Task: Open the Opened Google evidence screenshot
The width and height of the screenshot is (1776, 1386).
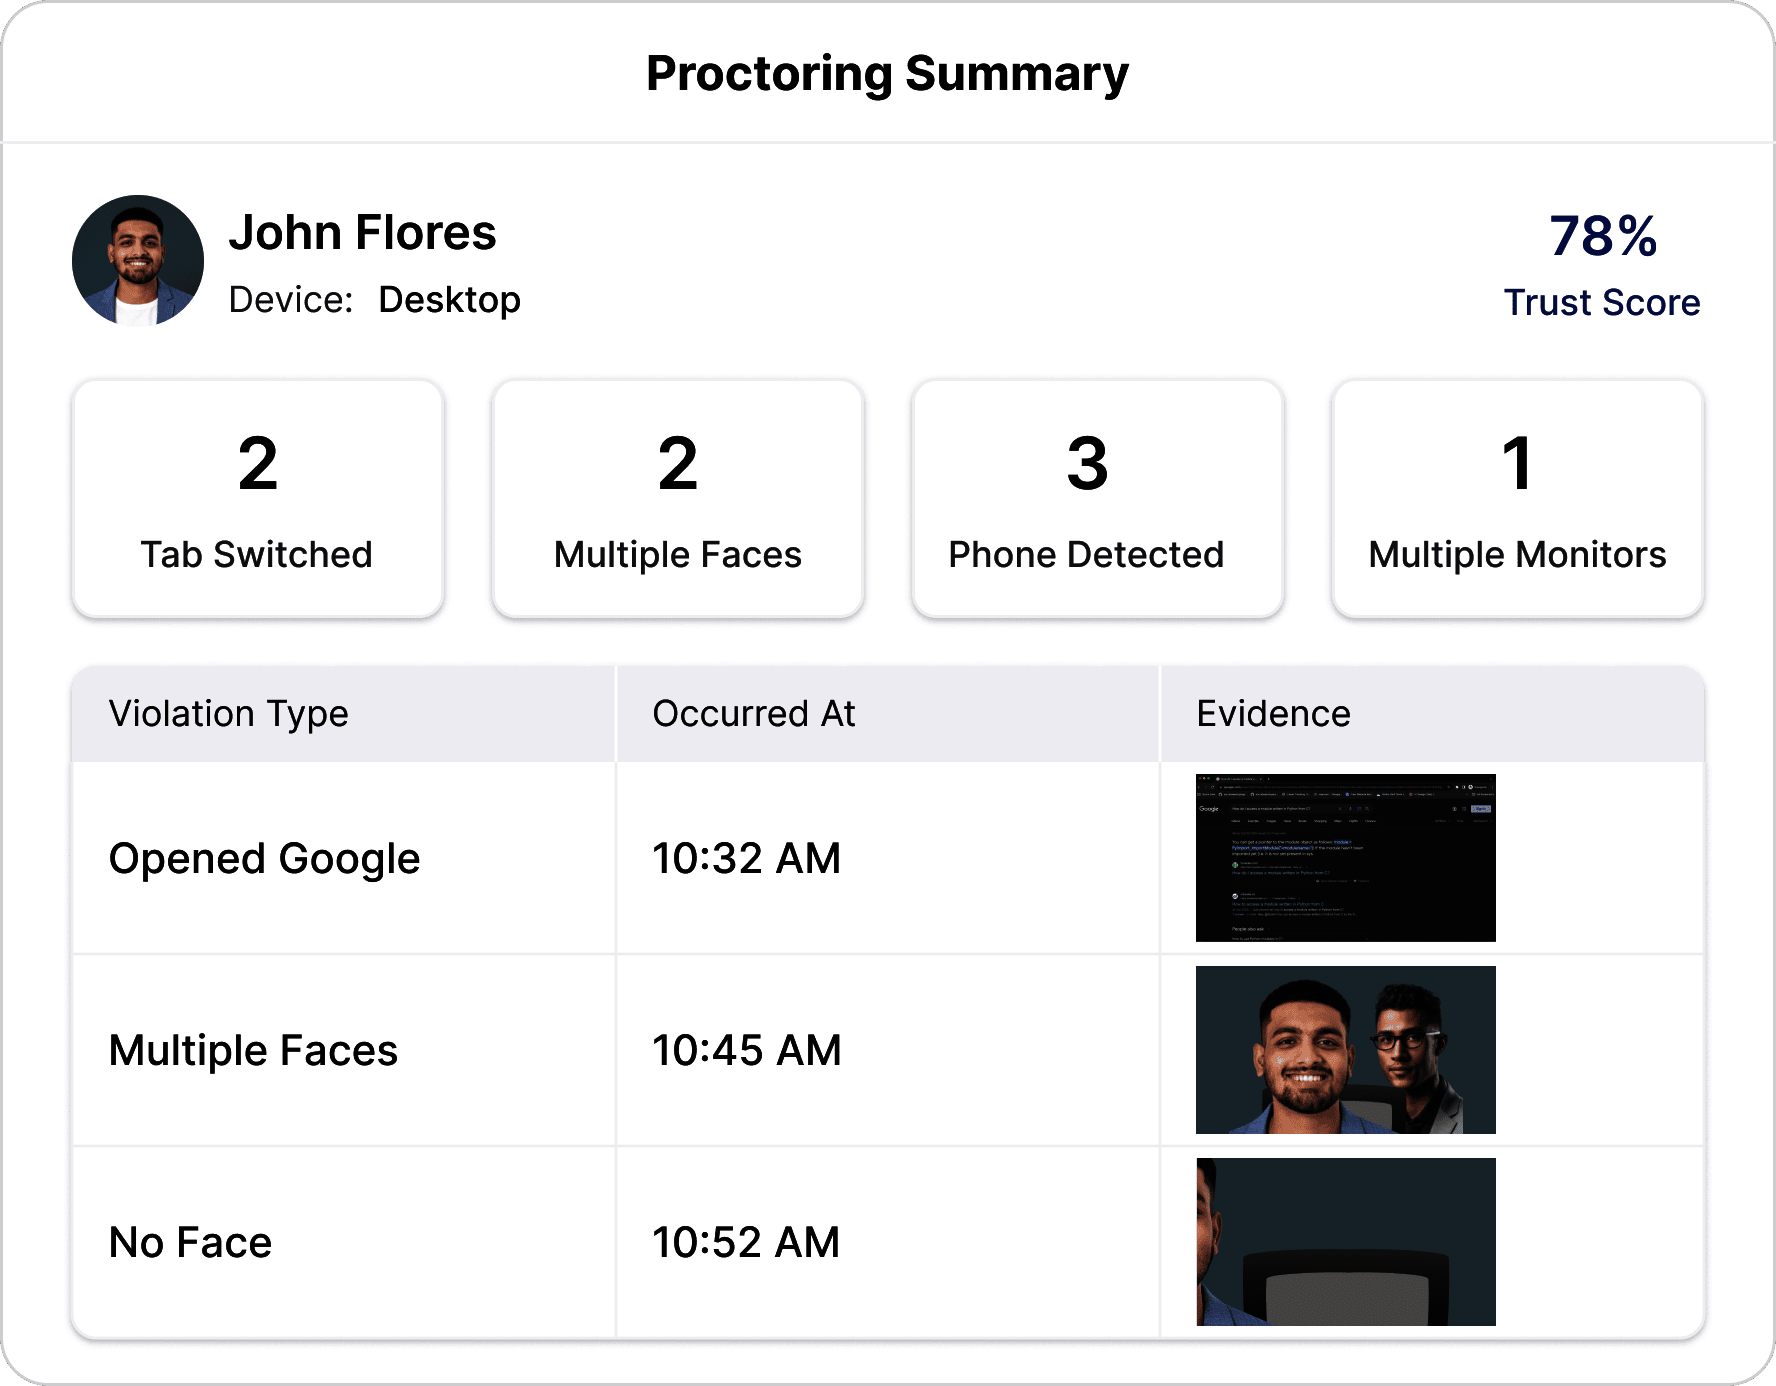Action: click(1344, 857)
